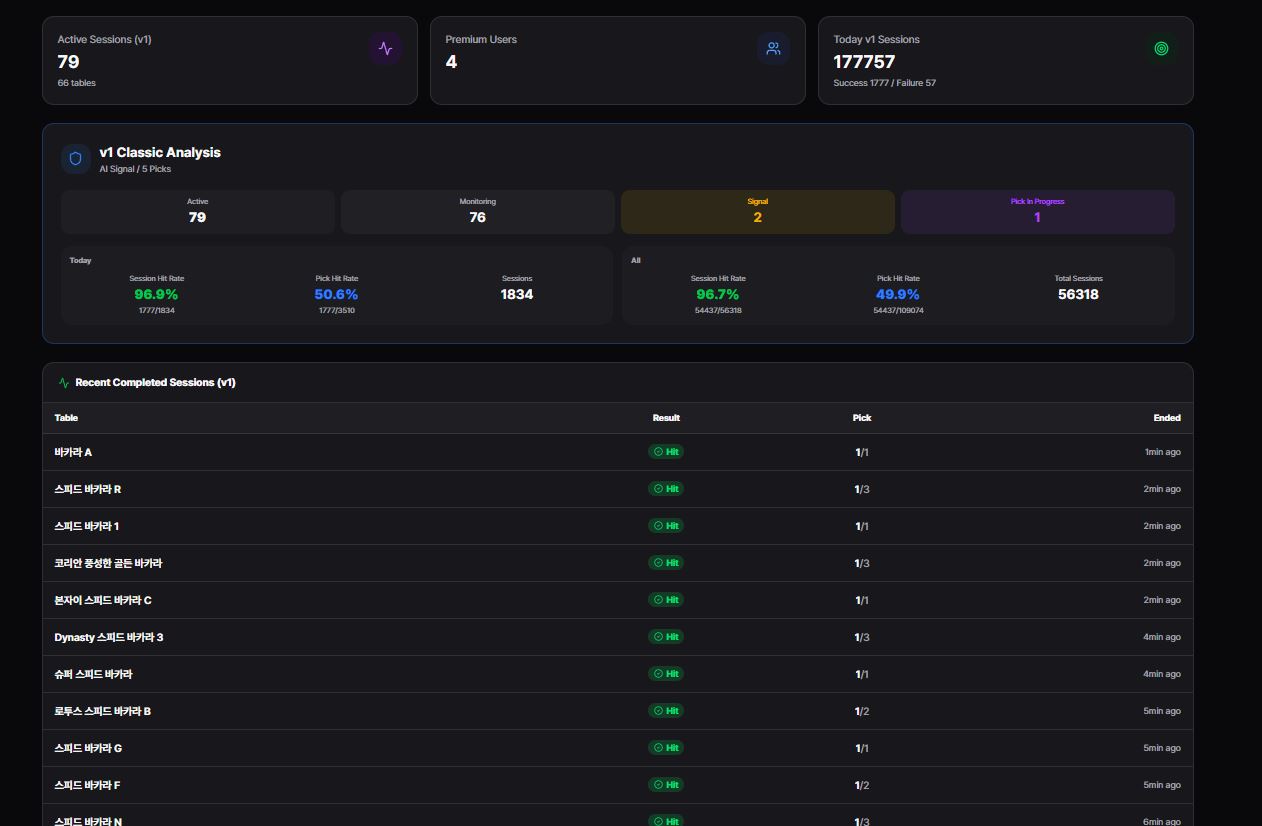Open the 본자이 스피드 바카라 C row
Screen dimensions: 1262x826
point(618,600)
